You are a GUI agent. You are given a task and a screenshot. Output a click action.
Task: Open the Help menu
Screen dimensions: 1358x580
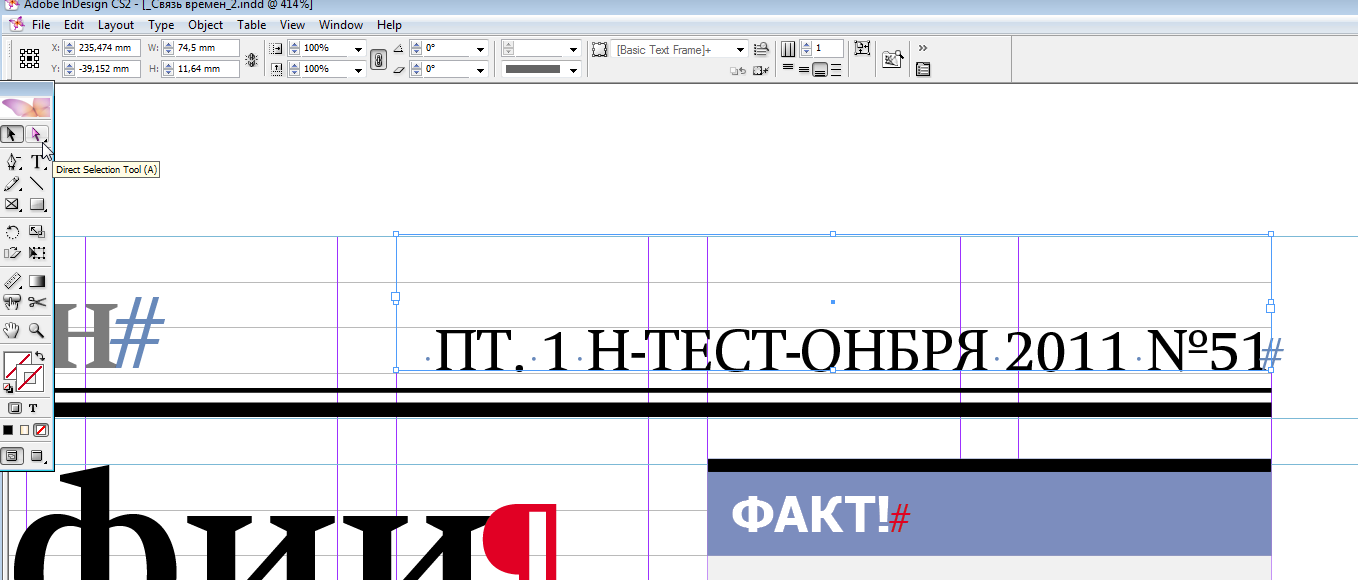pyautogui.click(x=390, y=25)
